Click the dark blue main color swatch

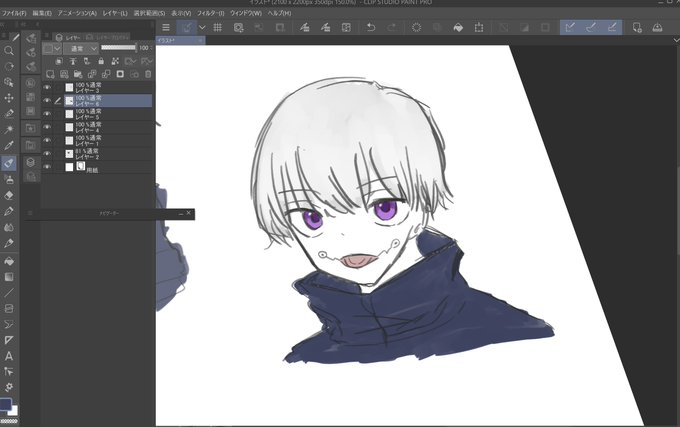pyautogui.click(x=5, y=404)
